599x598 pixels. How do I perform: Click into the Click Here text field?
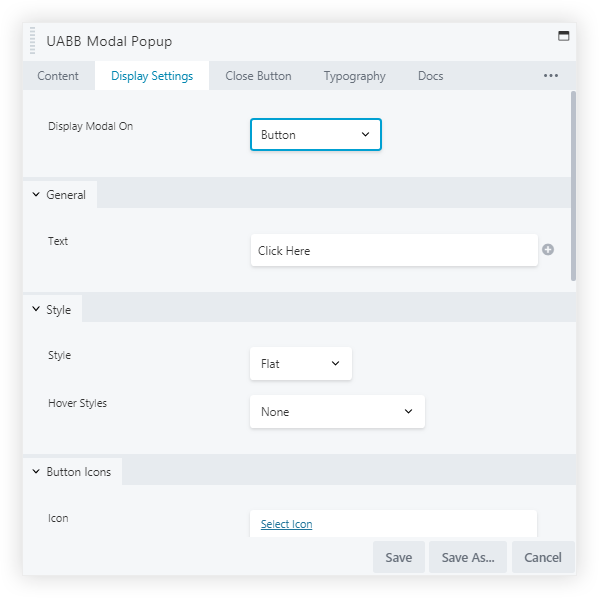394,250
